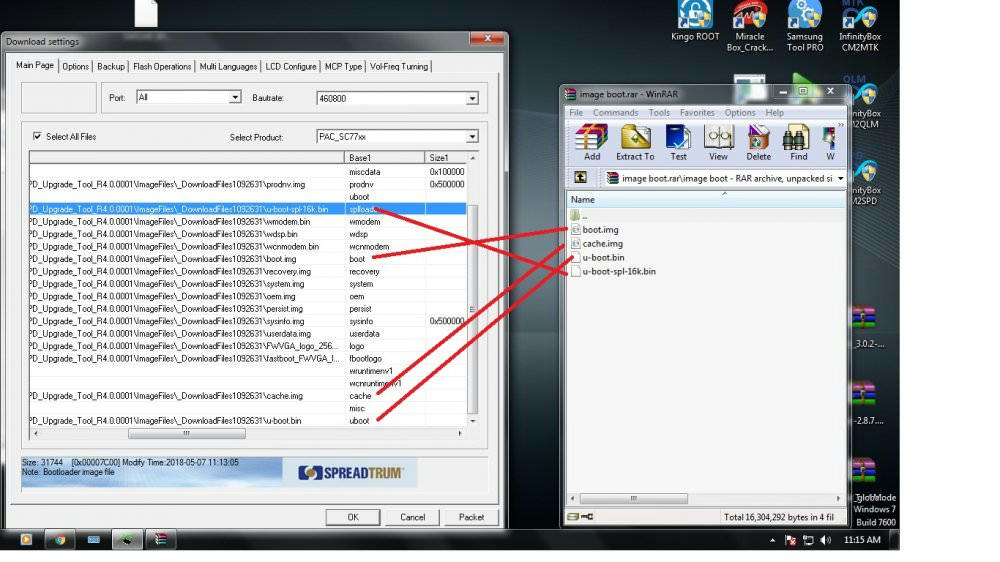Click Chrome icon in the taskbar

[x=60, y=540]
